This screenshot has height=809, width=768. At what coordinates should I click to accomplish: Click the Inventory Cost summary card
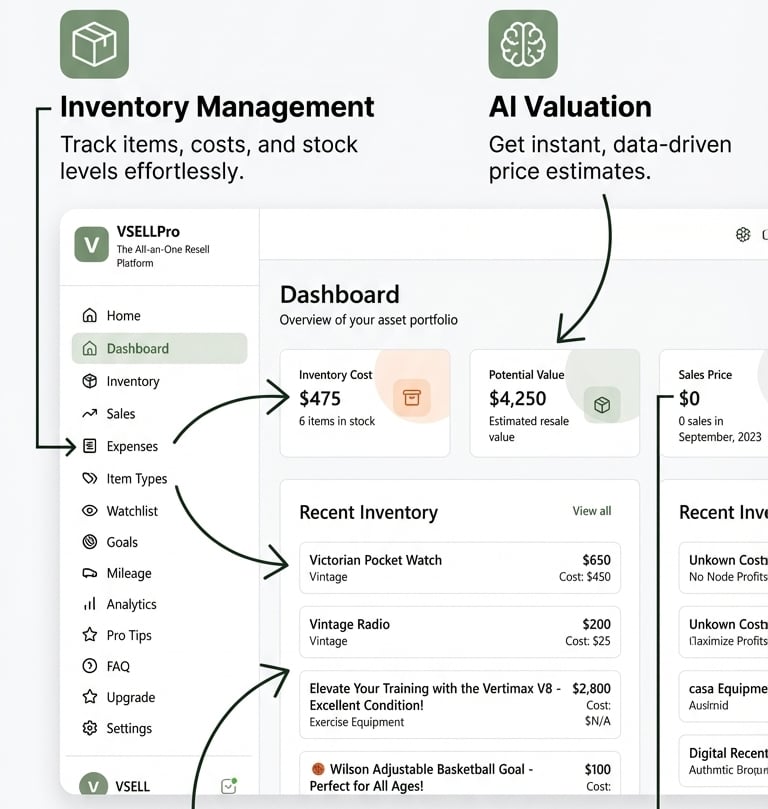point(364,402)
